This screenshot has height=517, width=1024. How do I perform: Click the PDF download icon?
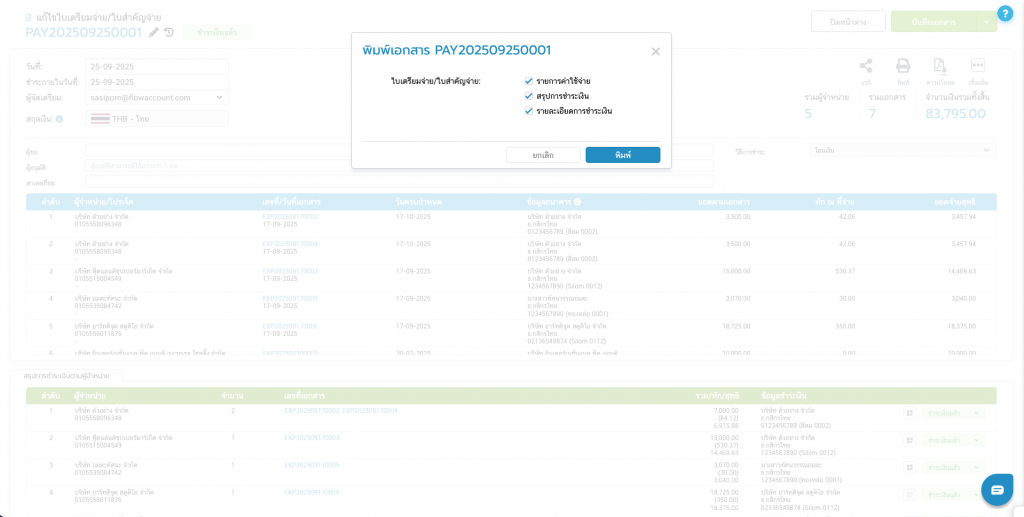tap(940, 66)
